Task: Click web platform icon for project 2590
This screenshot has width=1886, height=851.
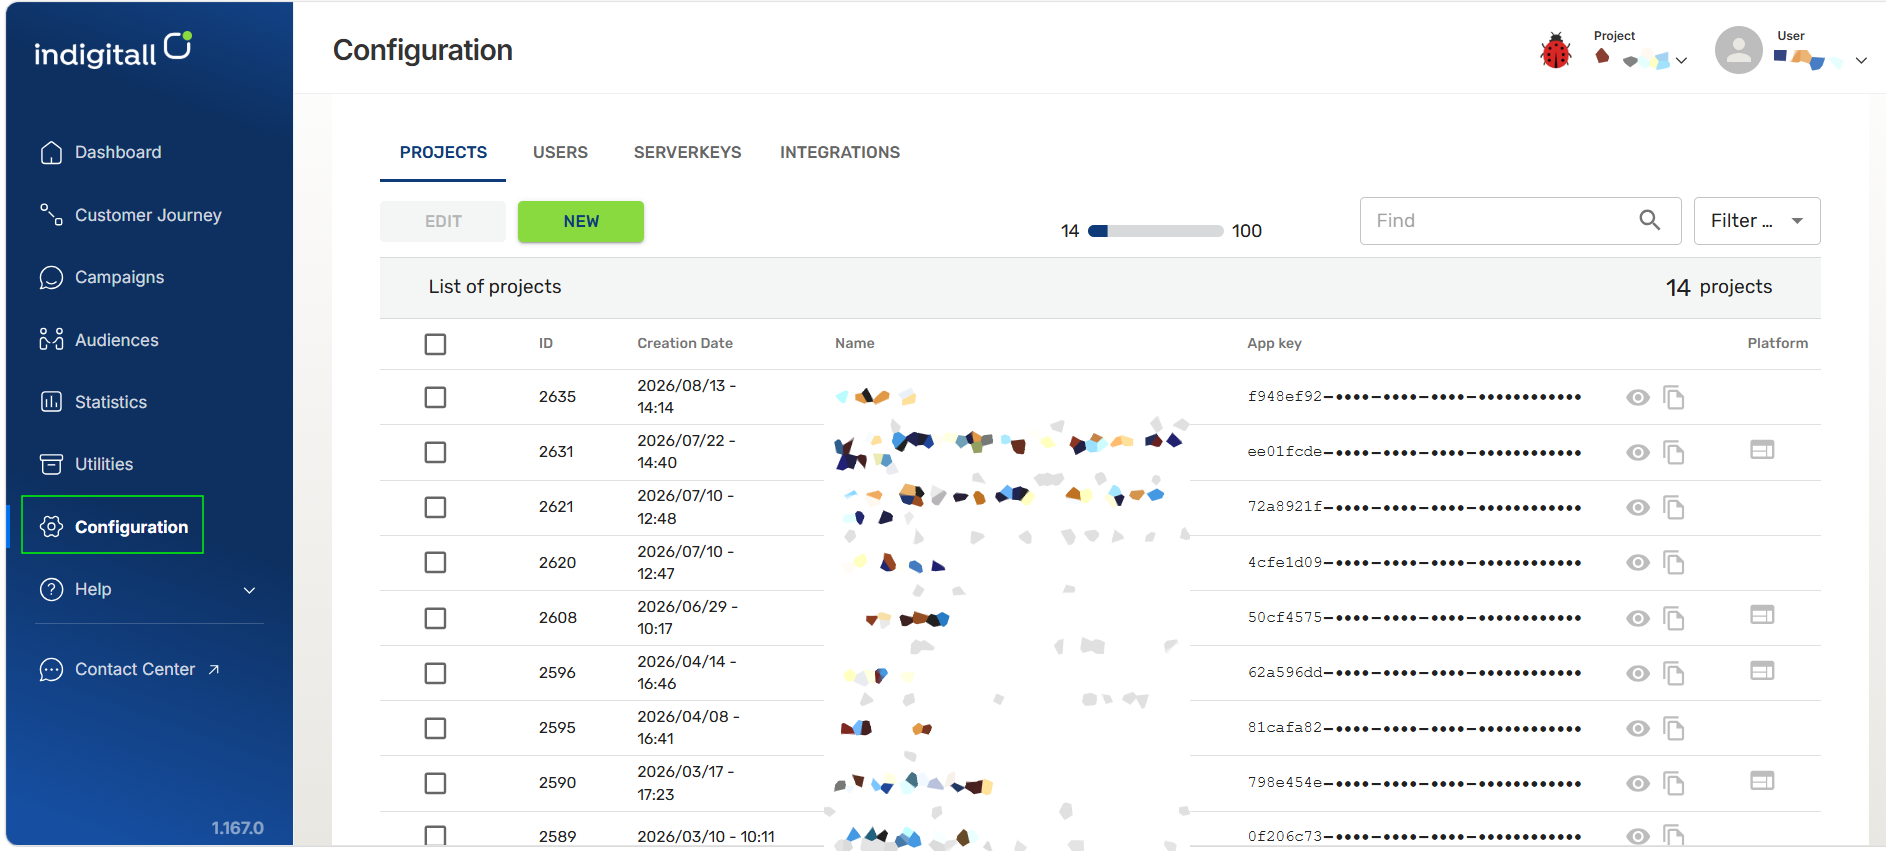Action: coord(1762,780)
